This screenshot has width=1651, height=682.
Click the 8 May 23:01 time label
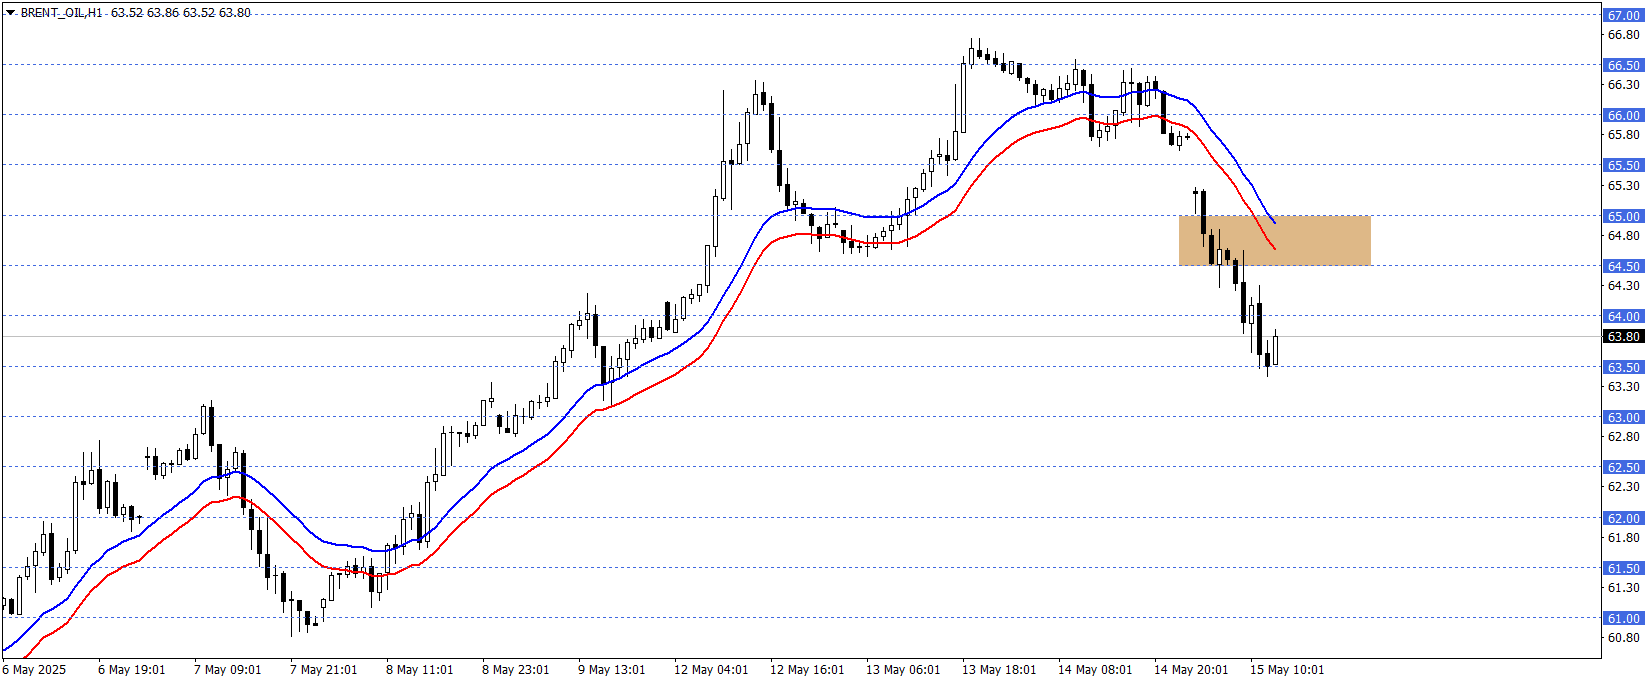(516, 670)
